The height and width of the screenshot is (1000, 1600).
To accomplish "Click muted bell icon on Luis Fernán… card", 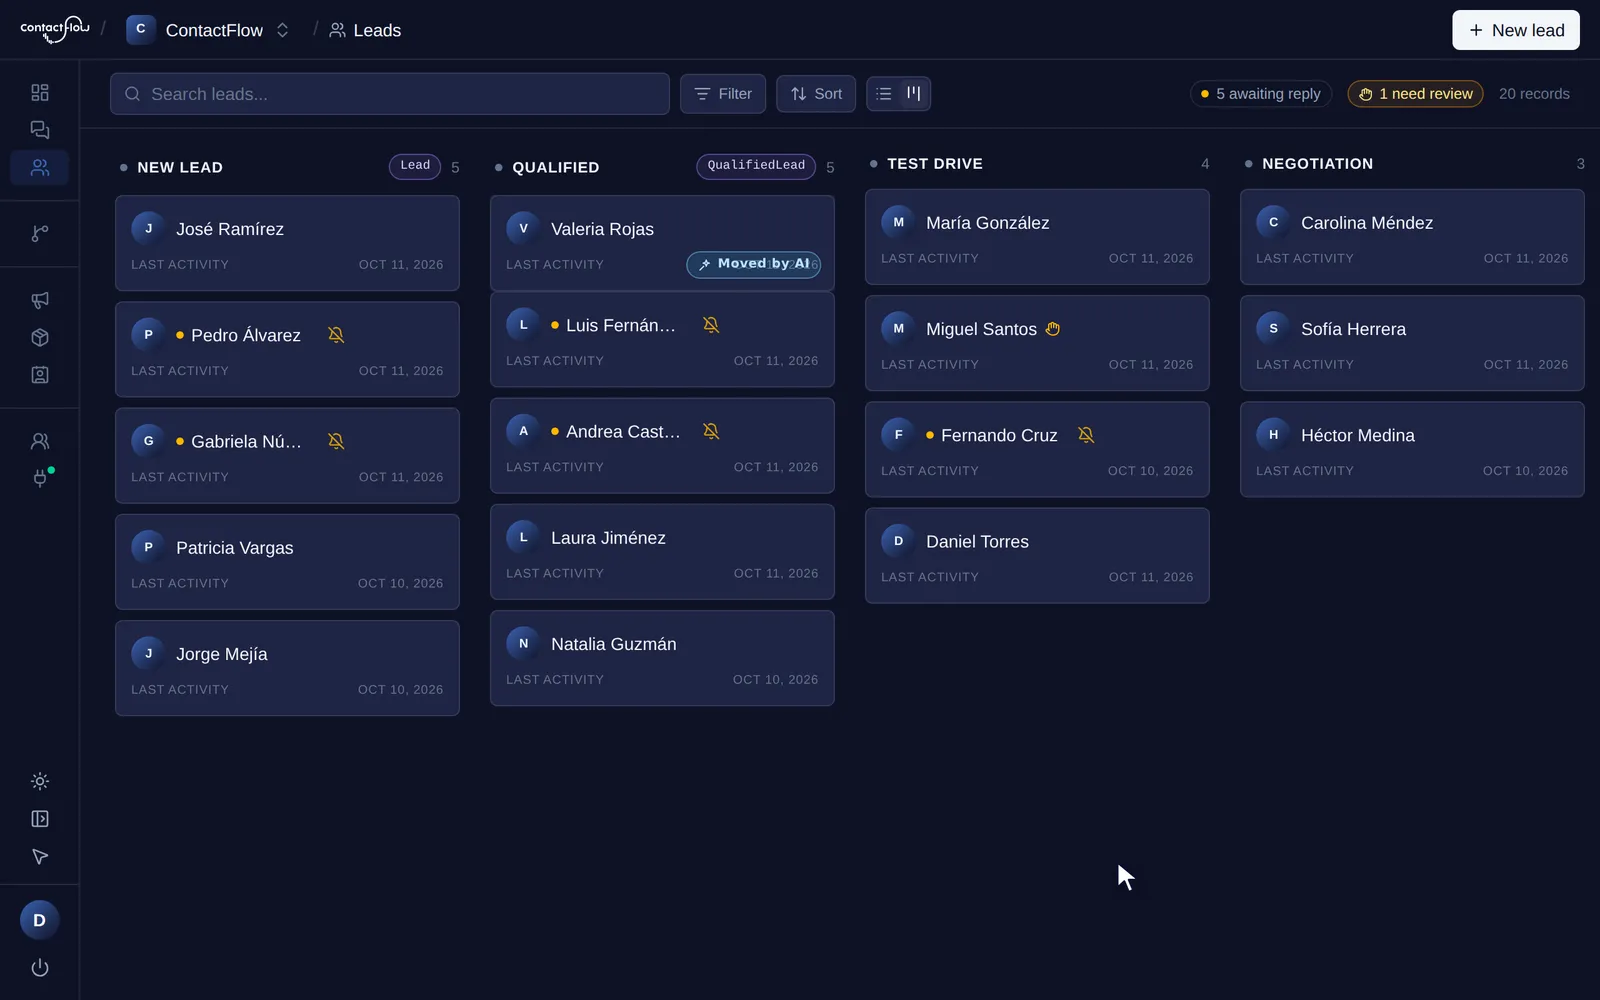I will 711,325.
